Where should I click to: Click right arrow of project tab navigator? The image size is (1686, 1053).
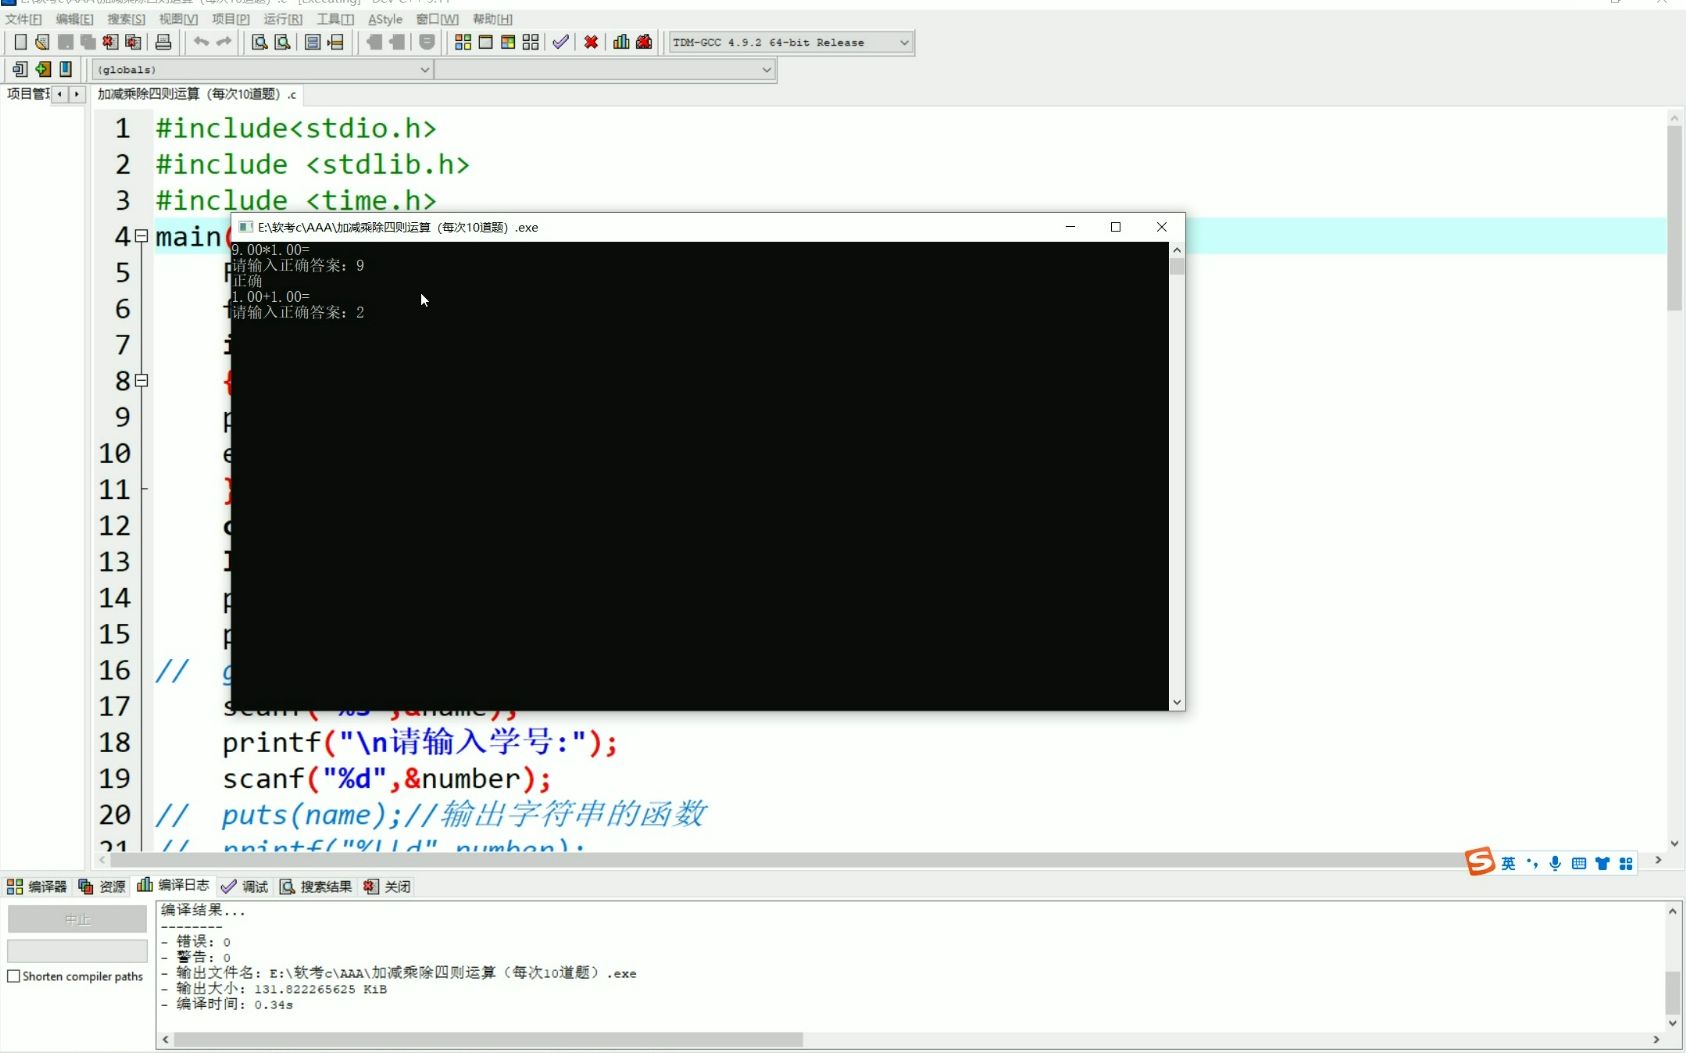77,94
